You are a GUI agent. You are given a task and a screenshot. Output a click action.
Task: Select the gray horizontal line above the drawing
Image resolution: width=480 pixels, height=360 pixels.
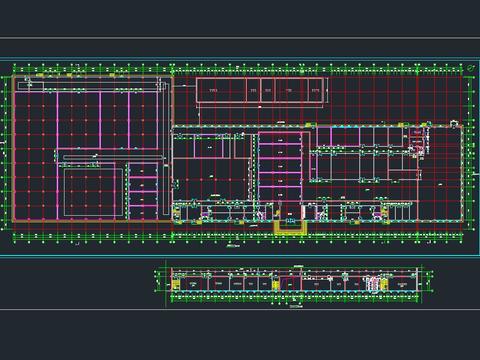(240, 38)
